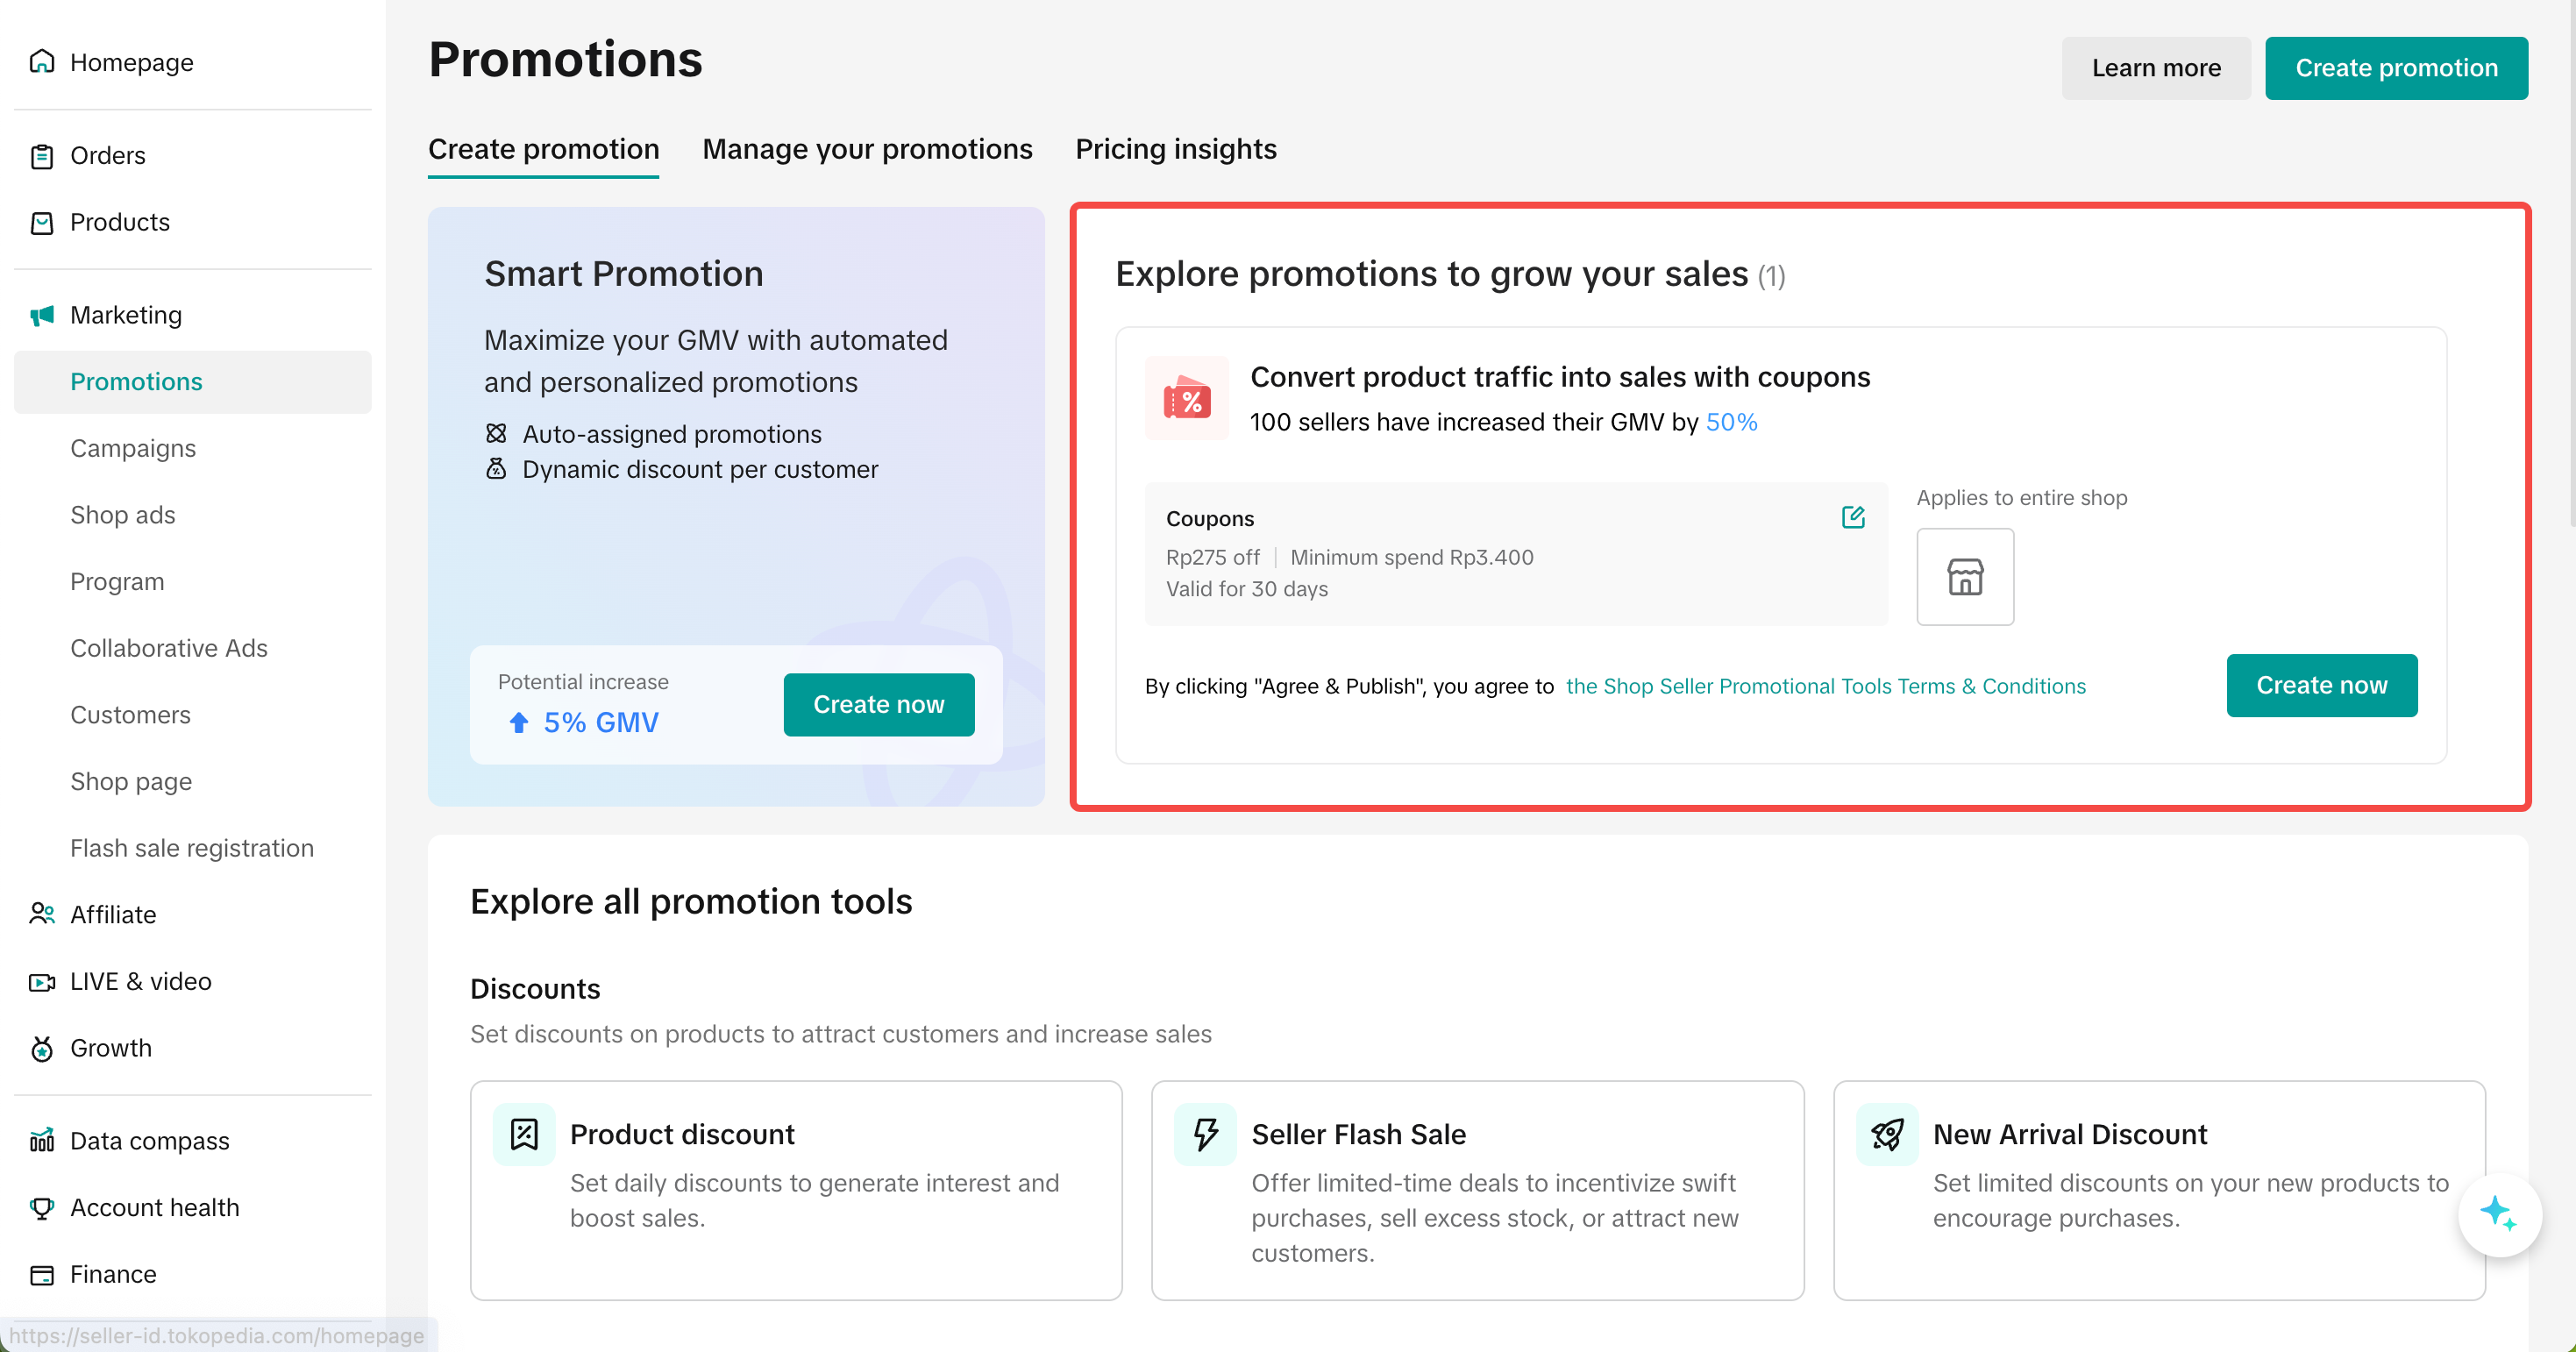
Task: Switch to Manage your promotions tab
Action: pos(867,149)
